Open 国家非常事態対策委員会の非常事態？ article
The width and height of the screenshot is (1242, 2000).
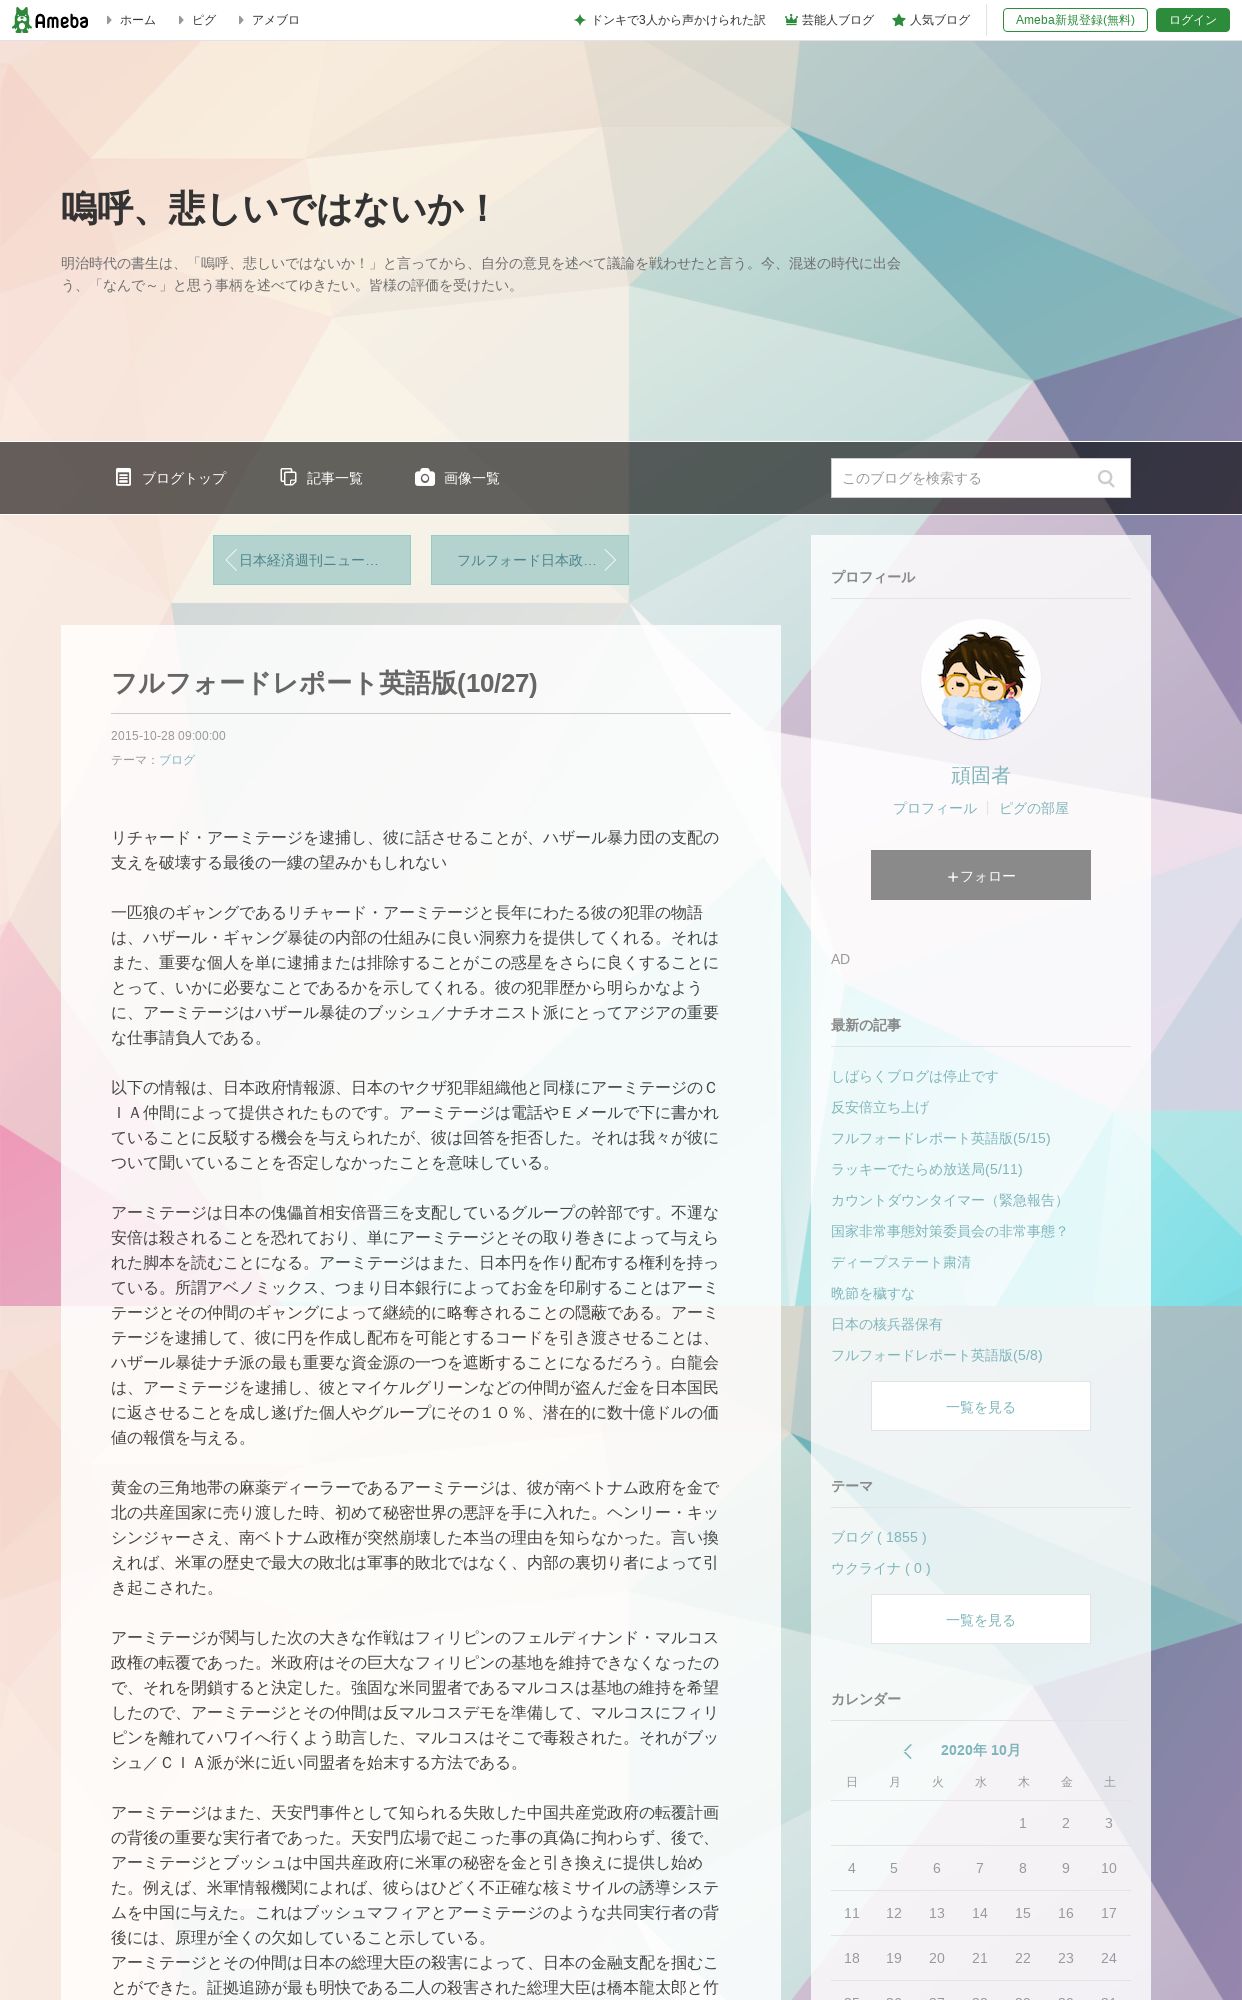pyautogui.click(x=950, y=1231)
